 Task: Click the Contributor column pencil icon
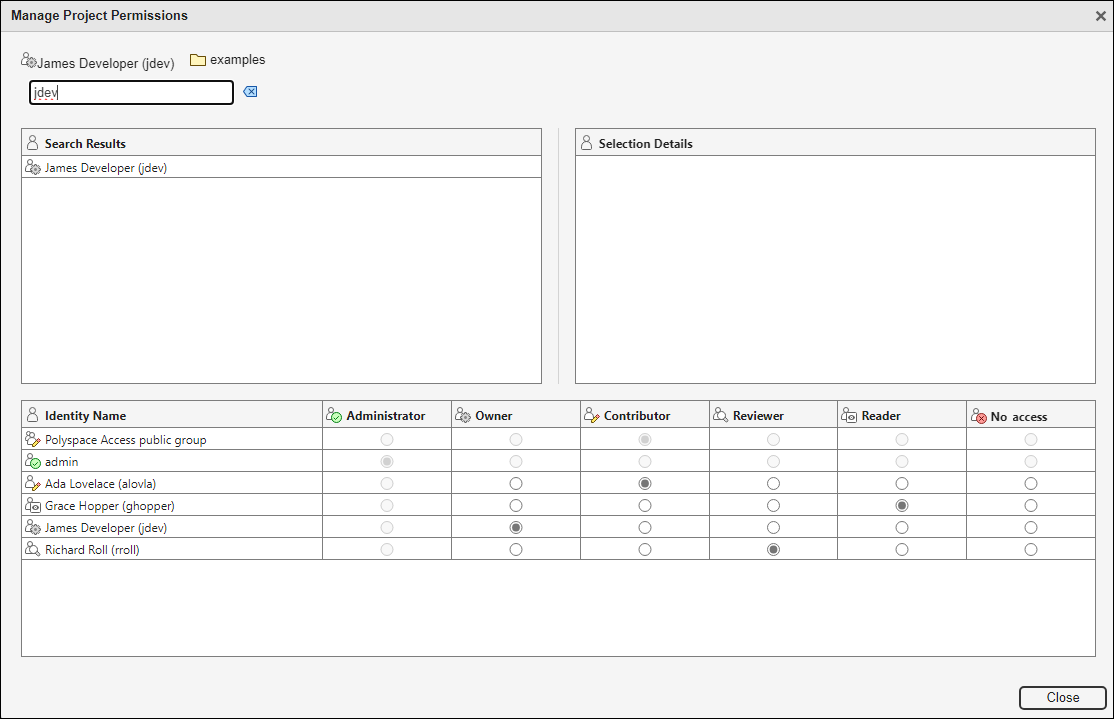click(592, 416)
